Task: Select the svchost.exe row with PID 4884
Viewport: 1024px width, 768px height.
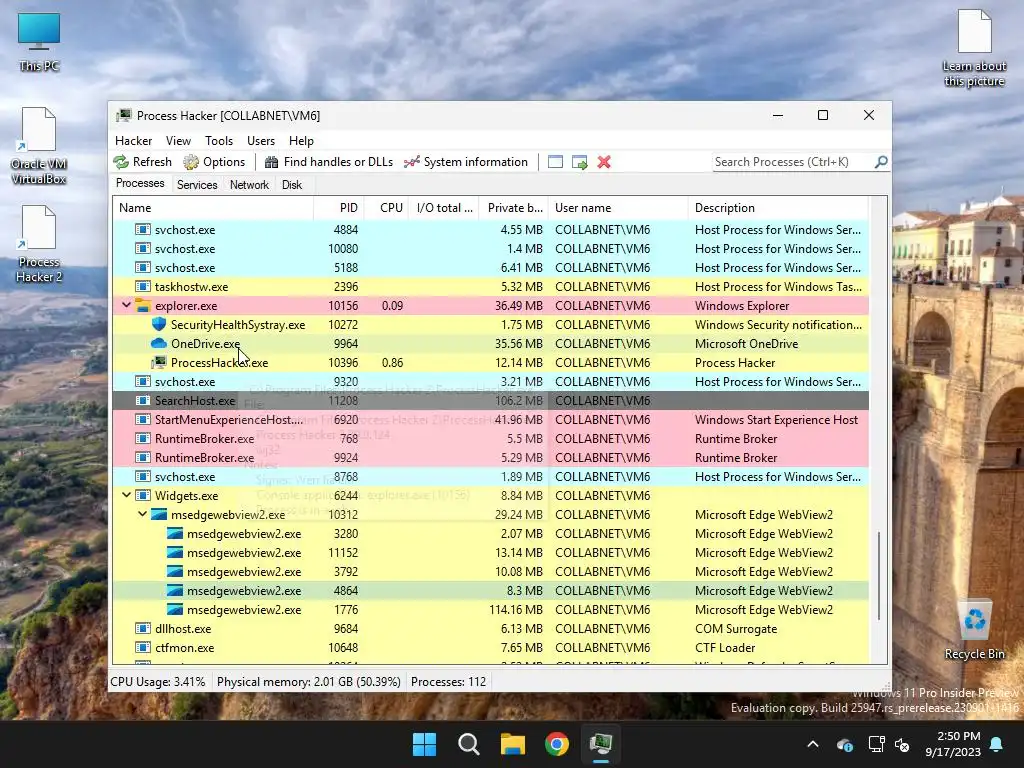Action: click(490, 229)
